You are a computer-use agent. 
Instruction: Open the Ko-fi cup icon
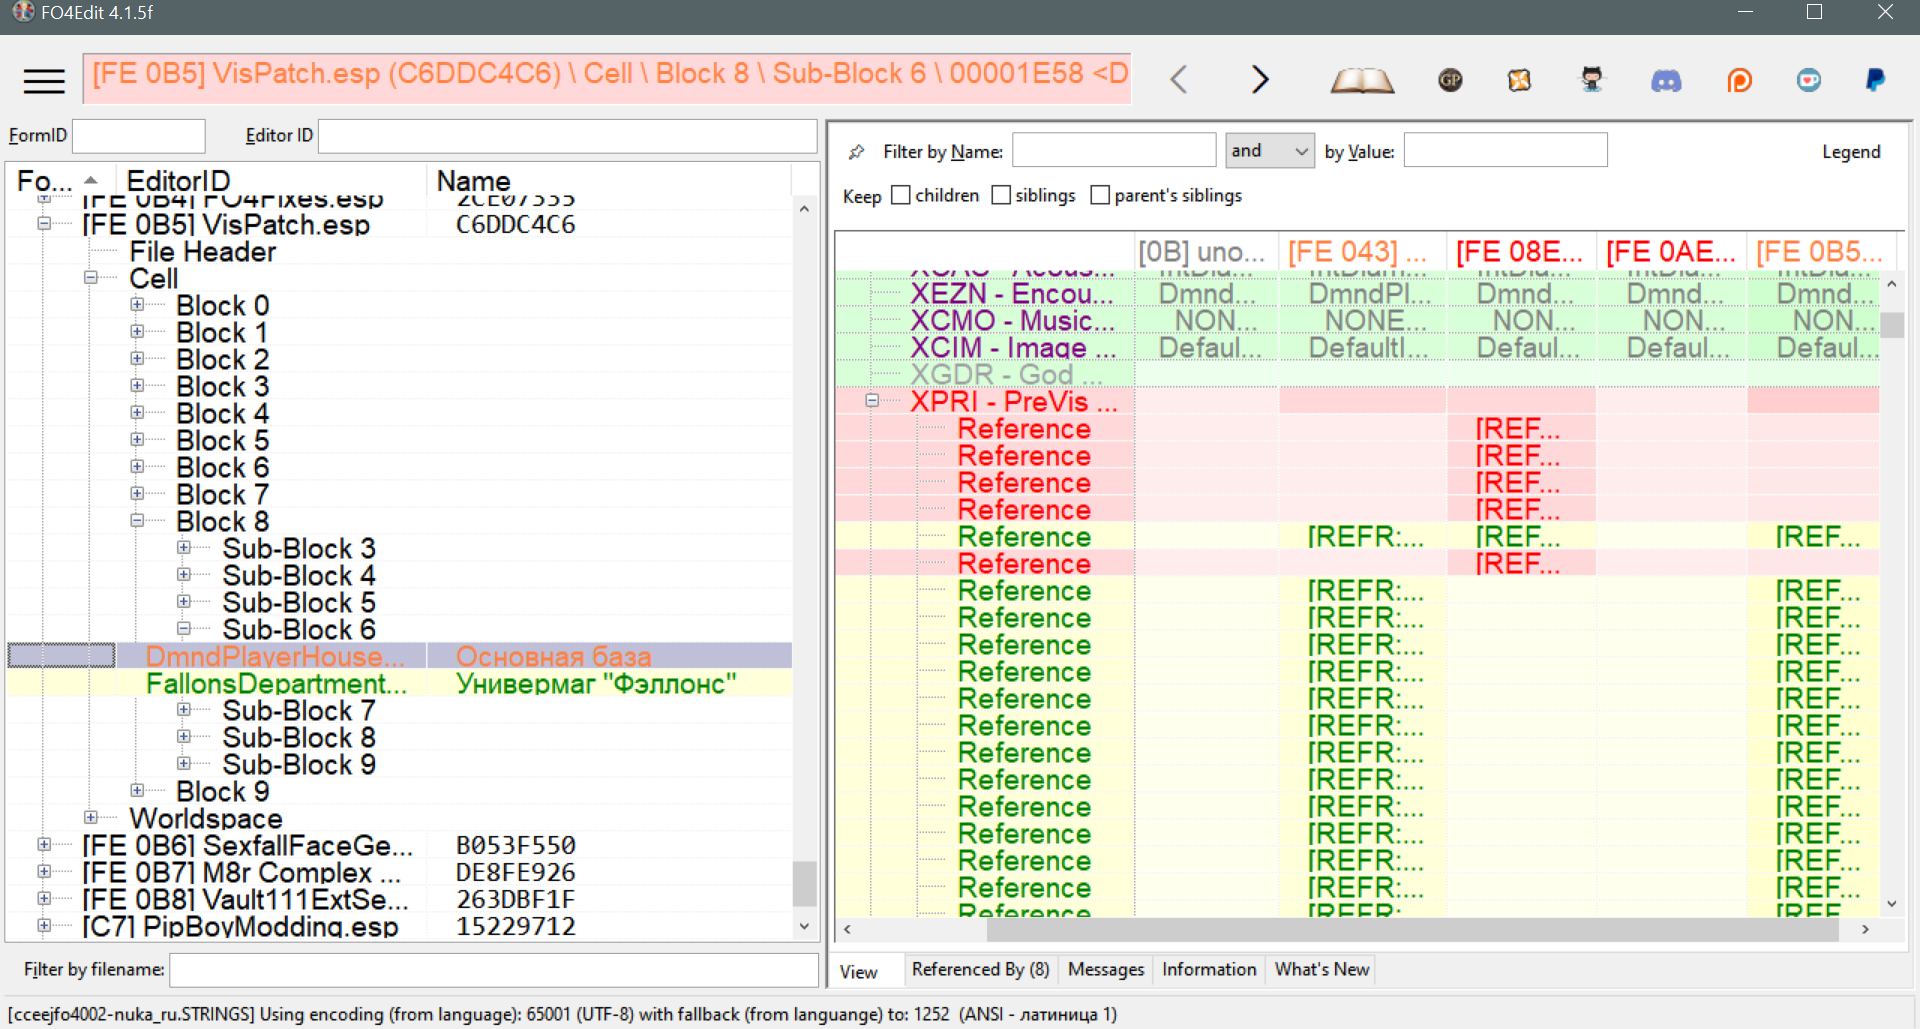click(1808, 80)
